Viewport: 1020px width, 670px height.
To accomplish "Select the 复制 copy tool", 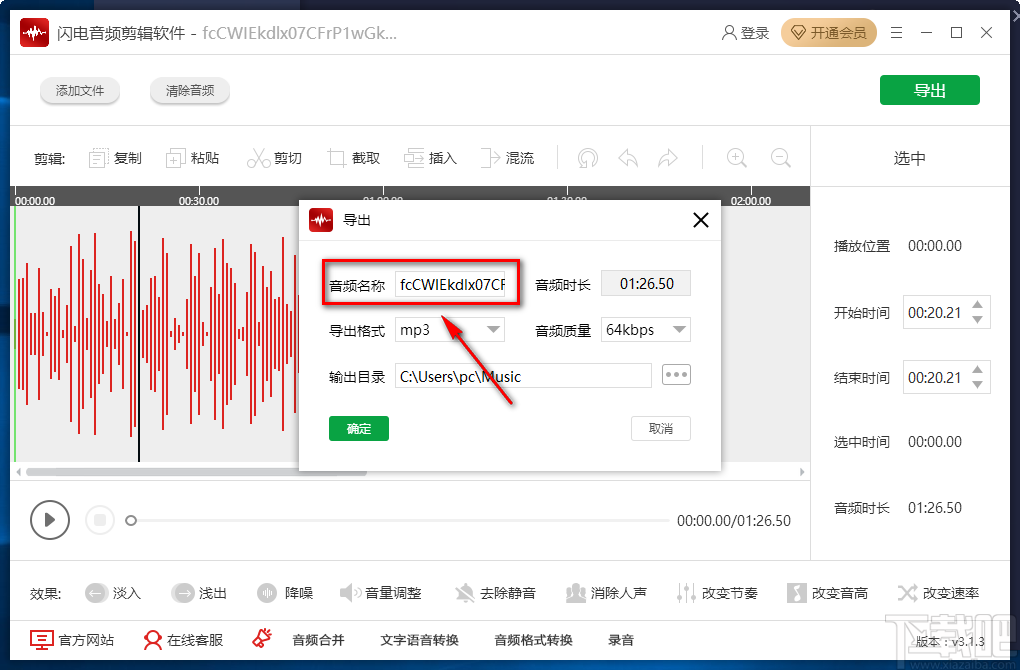I will pos(113,157).
